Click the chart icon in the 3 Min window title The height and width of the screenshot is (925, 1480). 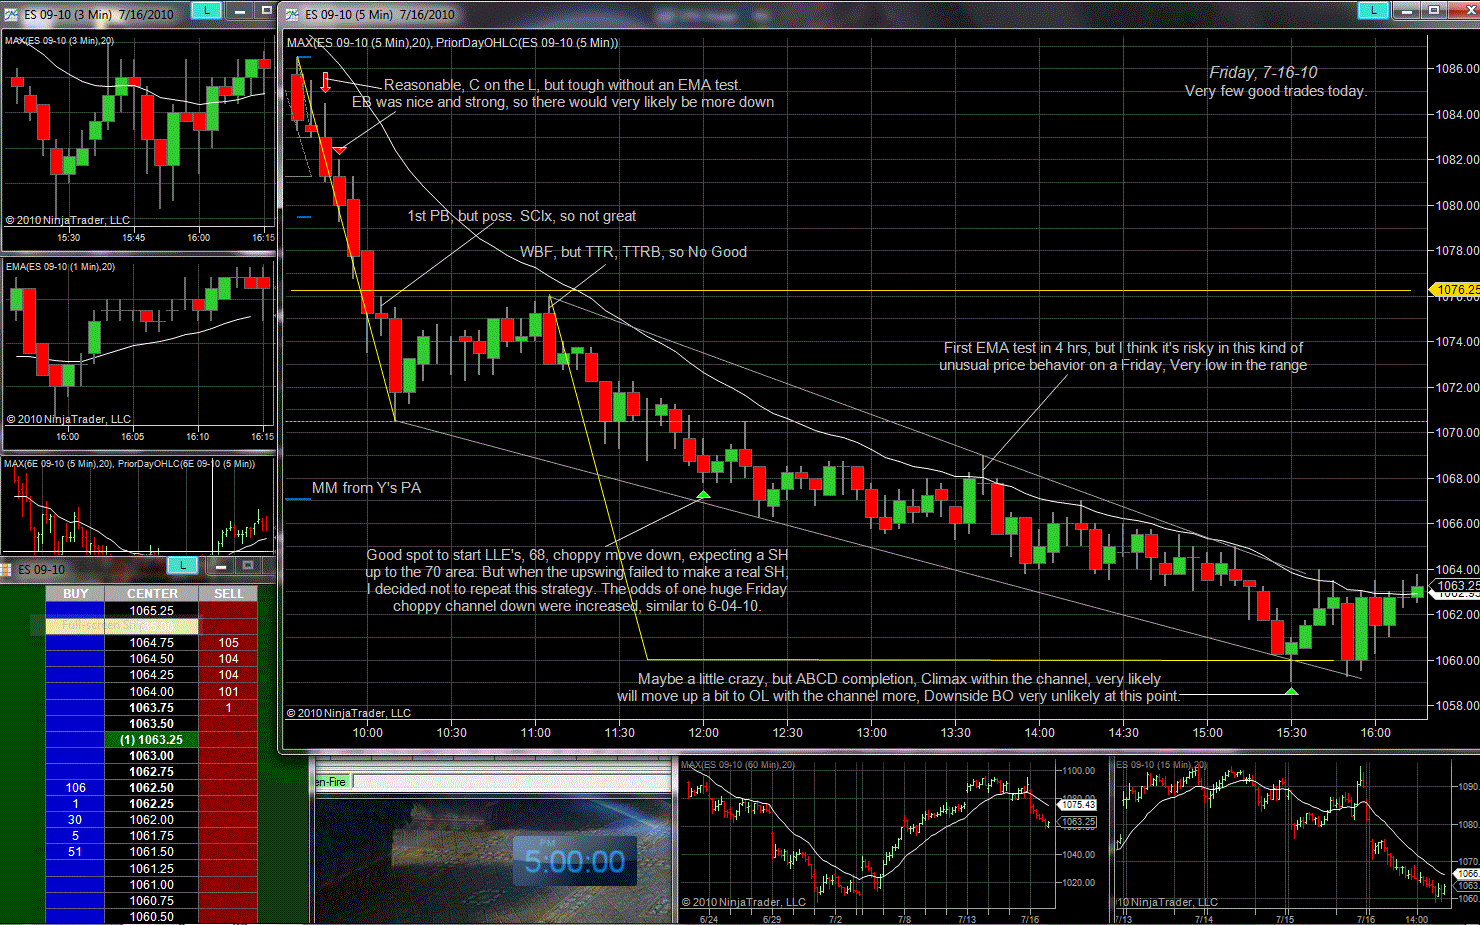[11, 14]
